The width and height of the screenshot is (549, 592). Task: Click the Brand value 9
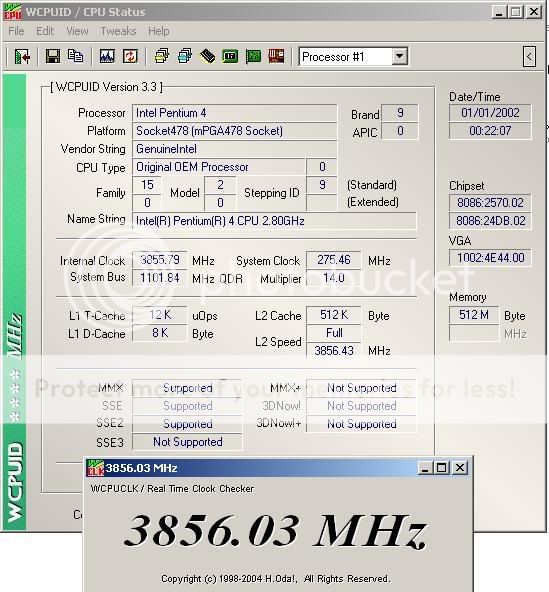pyautogui.click(x=399, y=113)
